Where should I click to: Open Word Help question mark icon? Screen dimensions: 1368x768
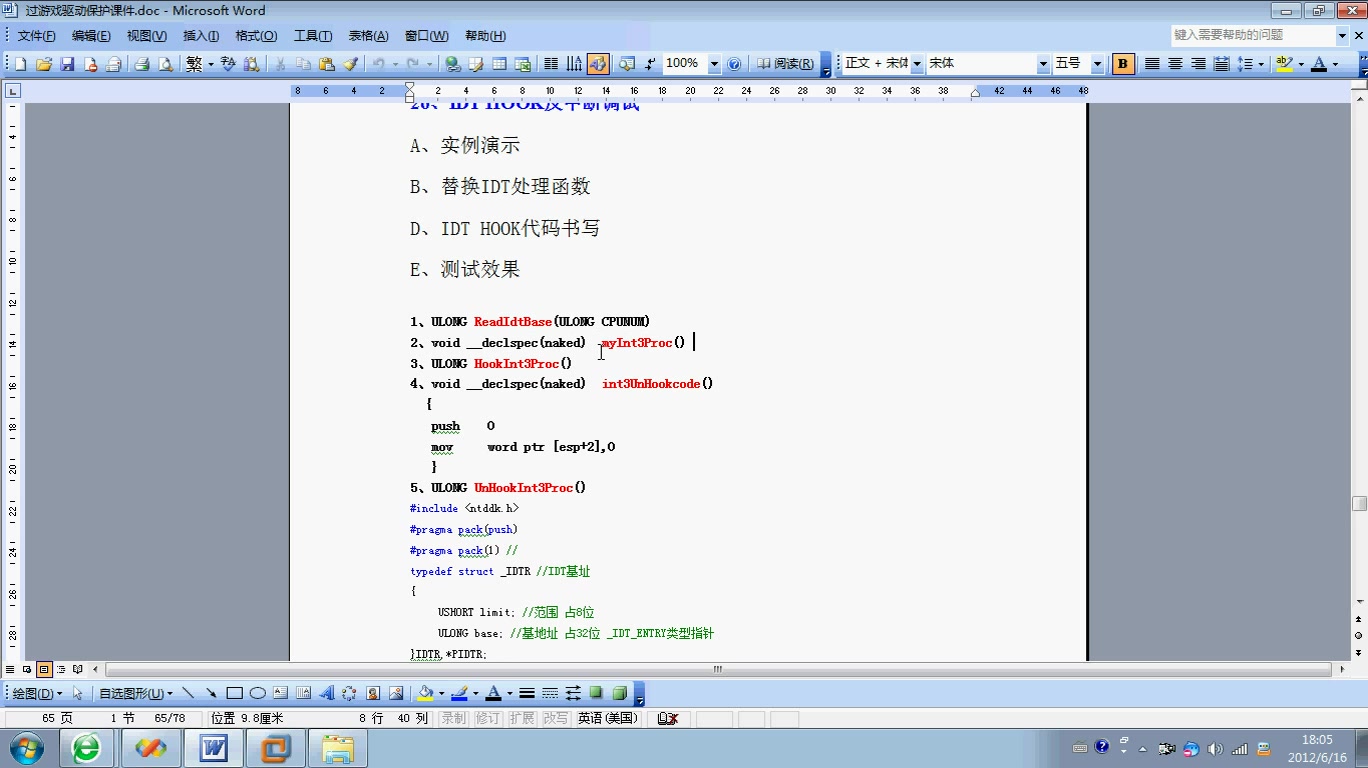pos(734,64)
